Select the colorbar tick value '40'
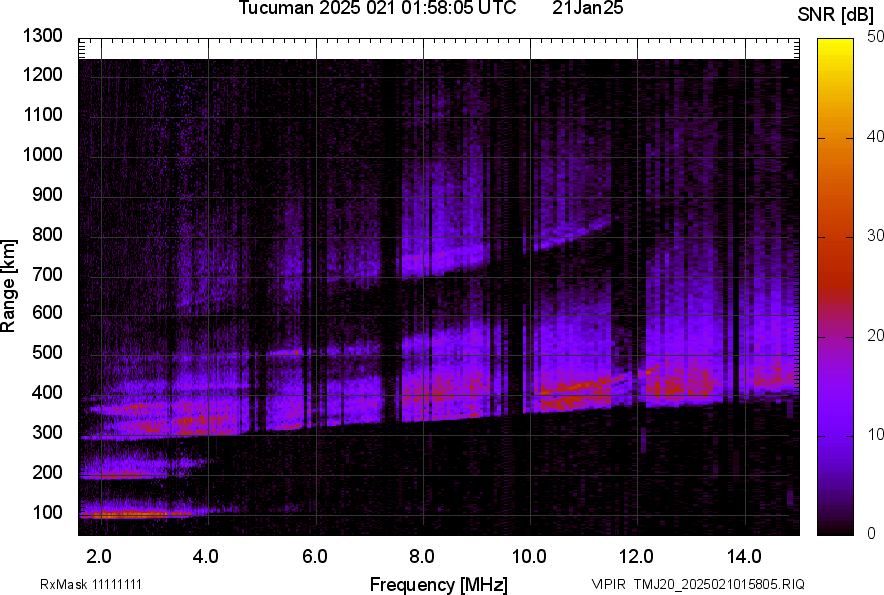This screenshot has width=884, height=595. point(875,136)
